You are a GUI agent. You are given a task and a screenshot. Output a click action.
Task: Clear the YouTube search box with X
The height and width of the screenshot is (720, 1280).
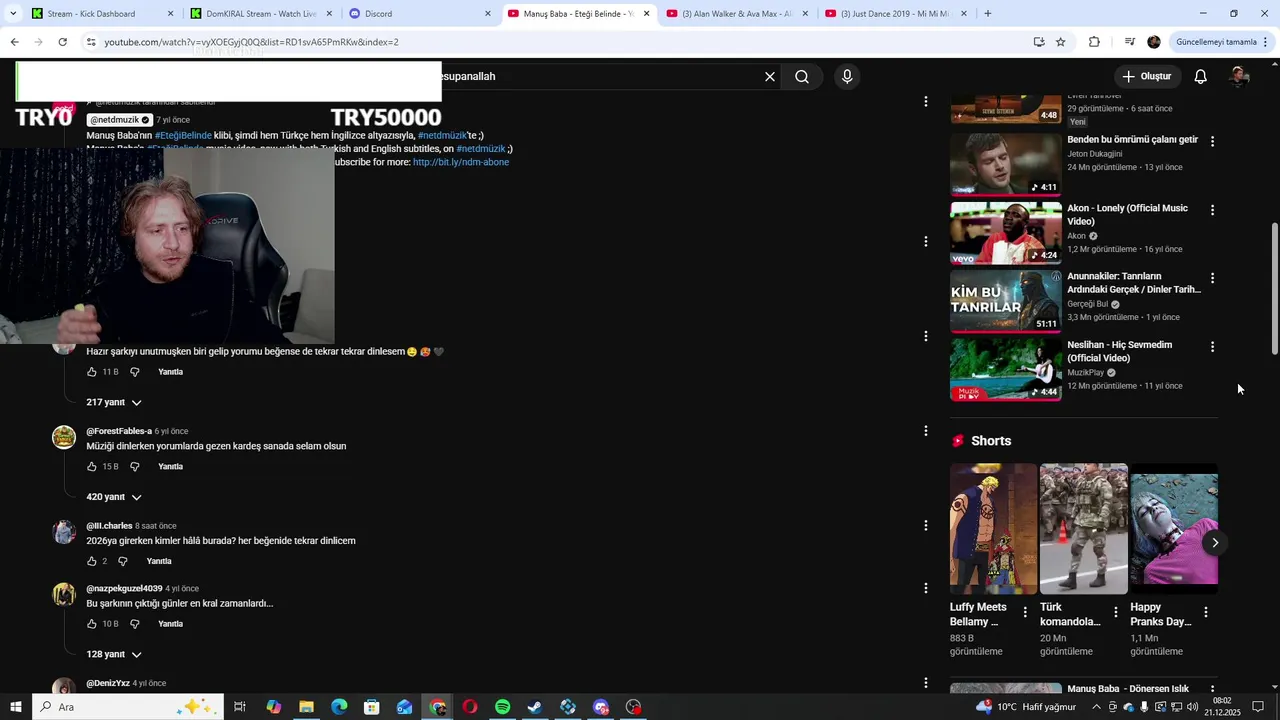coord(770,77)
